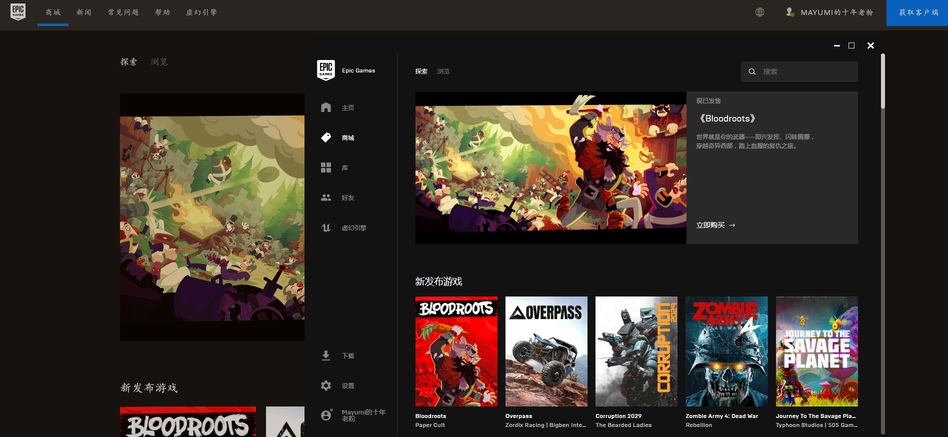The image size is (948, 437).
Task: Click the 新发布游戏 heading inside the launcher
Action: tap(438, 281)
